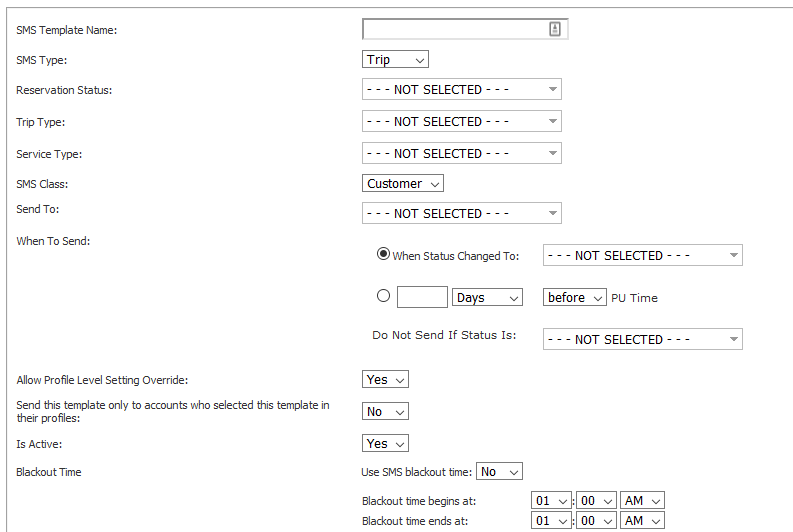Open the Use SMS blackout time dropdown

[x=500, y=472]
